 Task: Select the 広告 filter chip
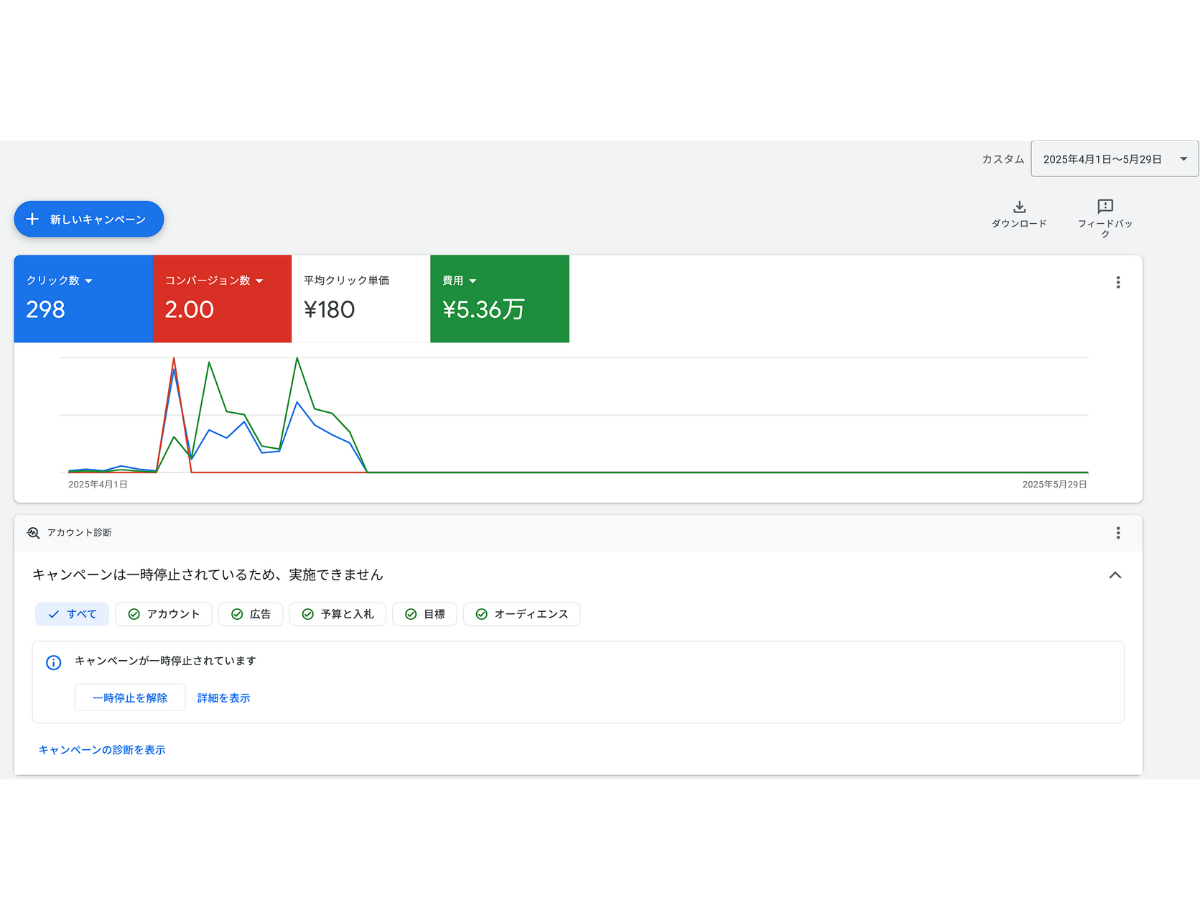(251, 614)
